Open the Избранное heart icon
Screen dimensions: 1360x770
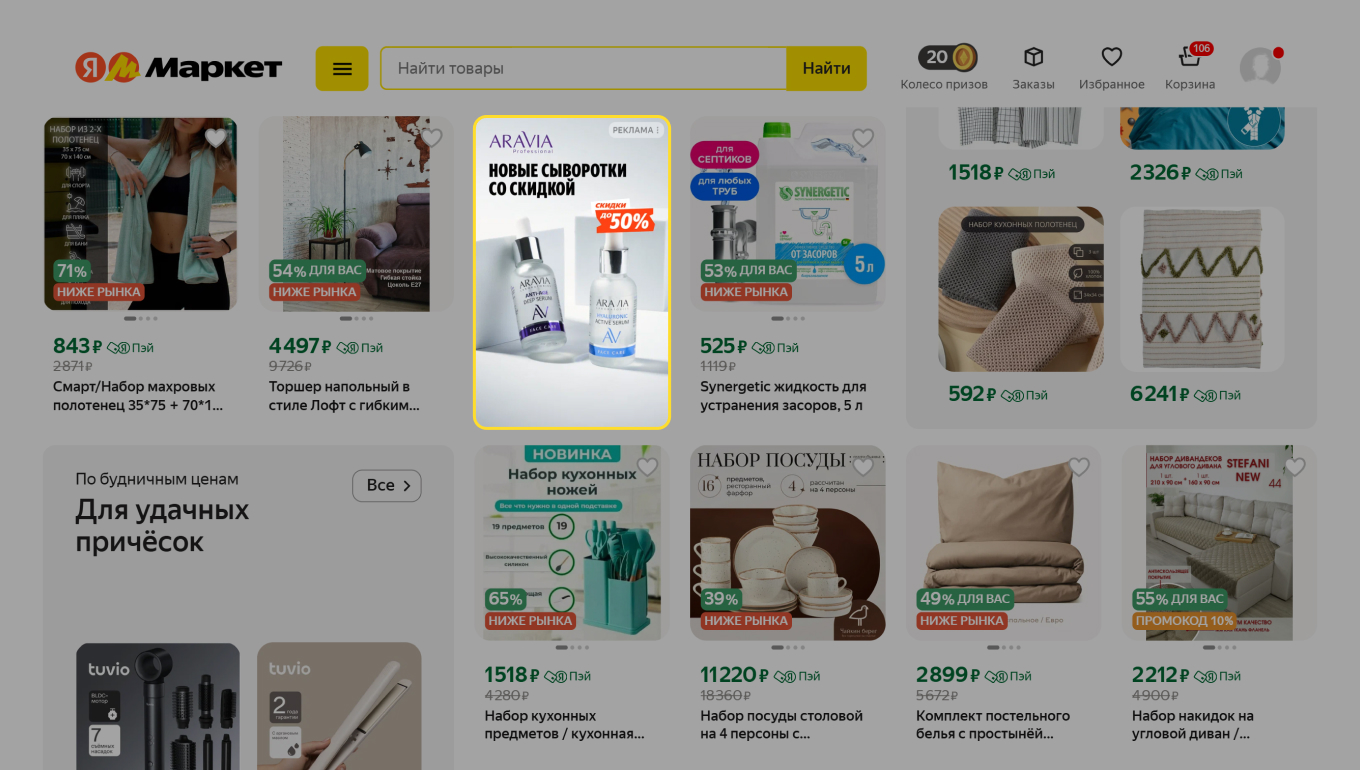(1111, 57)
